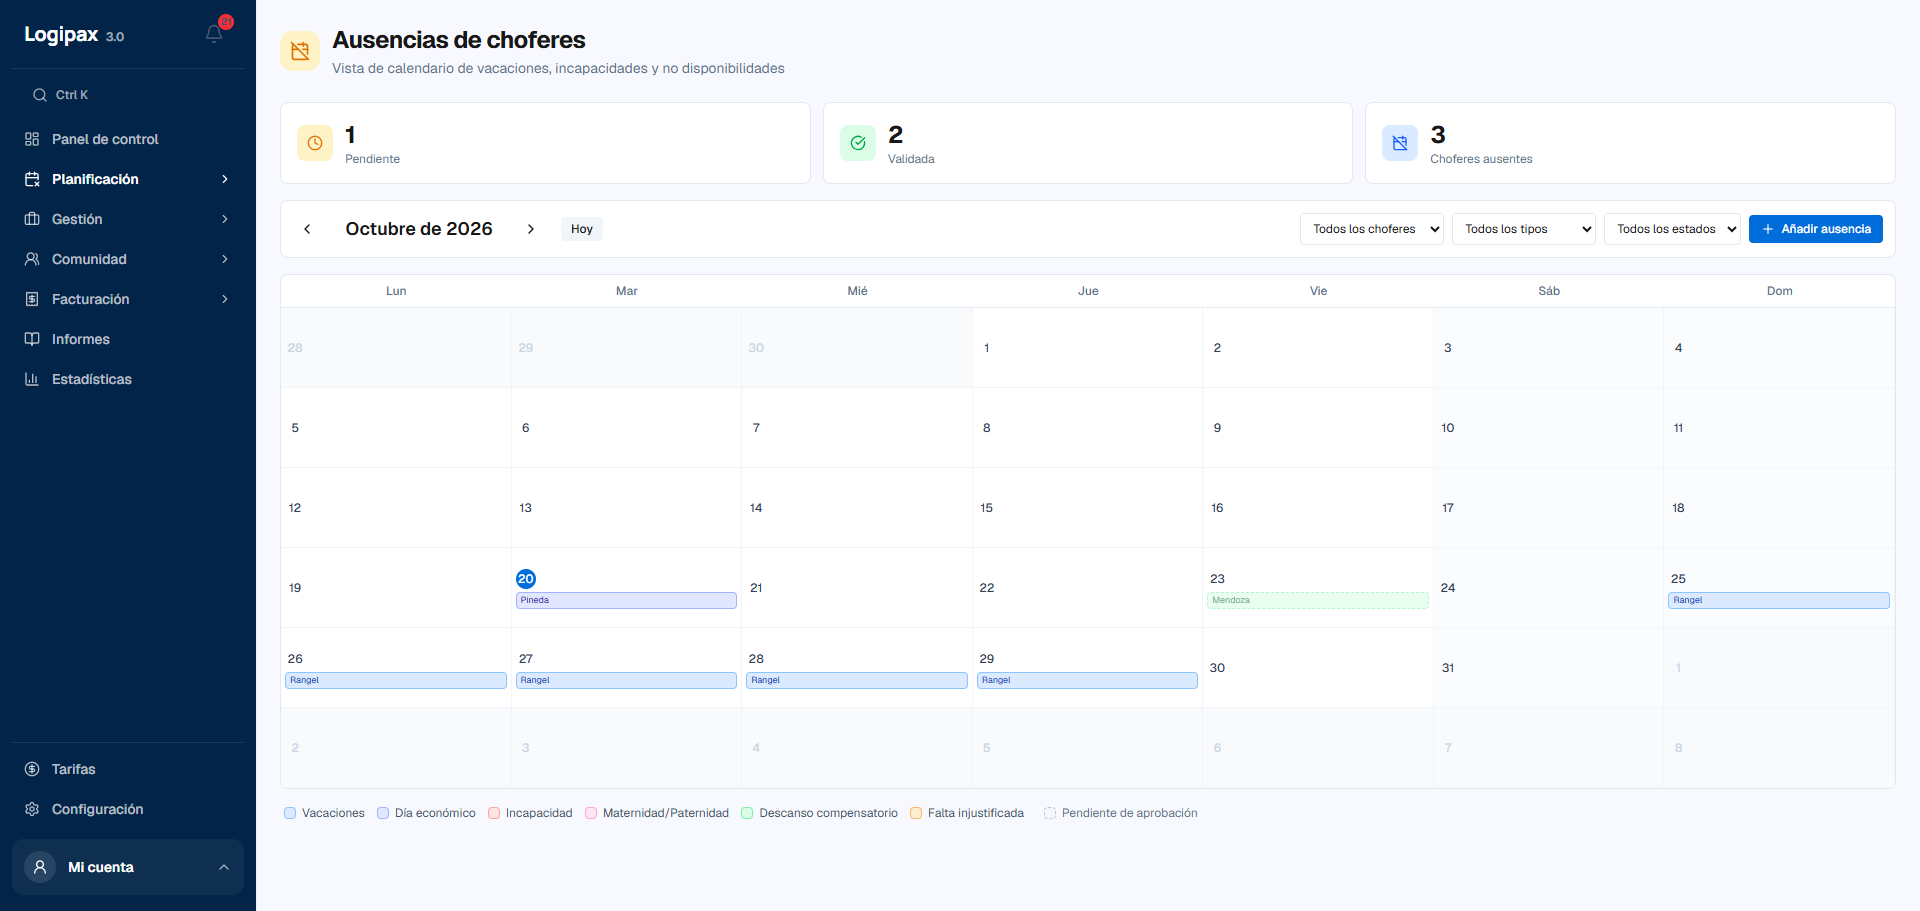
Task: Click the Incapacidad legend color swatch
Action: click(x=494, y=813)
